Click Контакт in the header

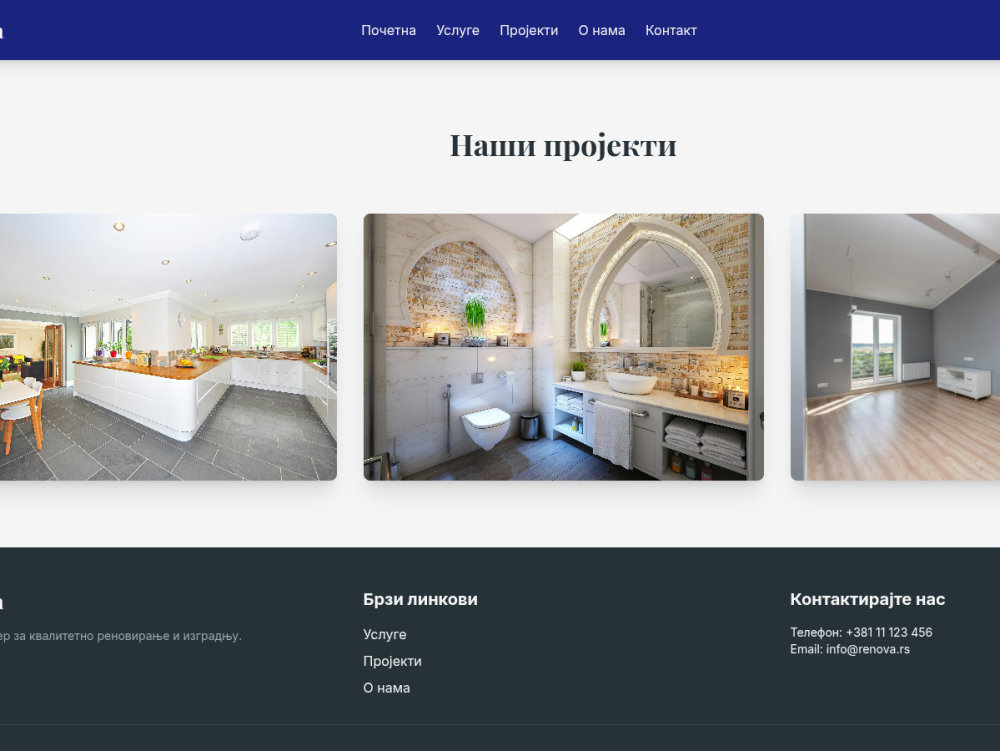point(671,30)
